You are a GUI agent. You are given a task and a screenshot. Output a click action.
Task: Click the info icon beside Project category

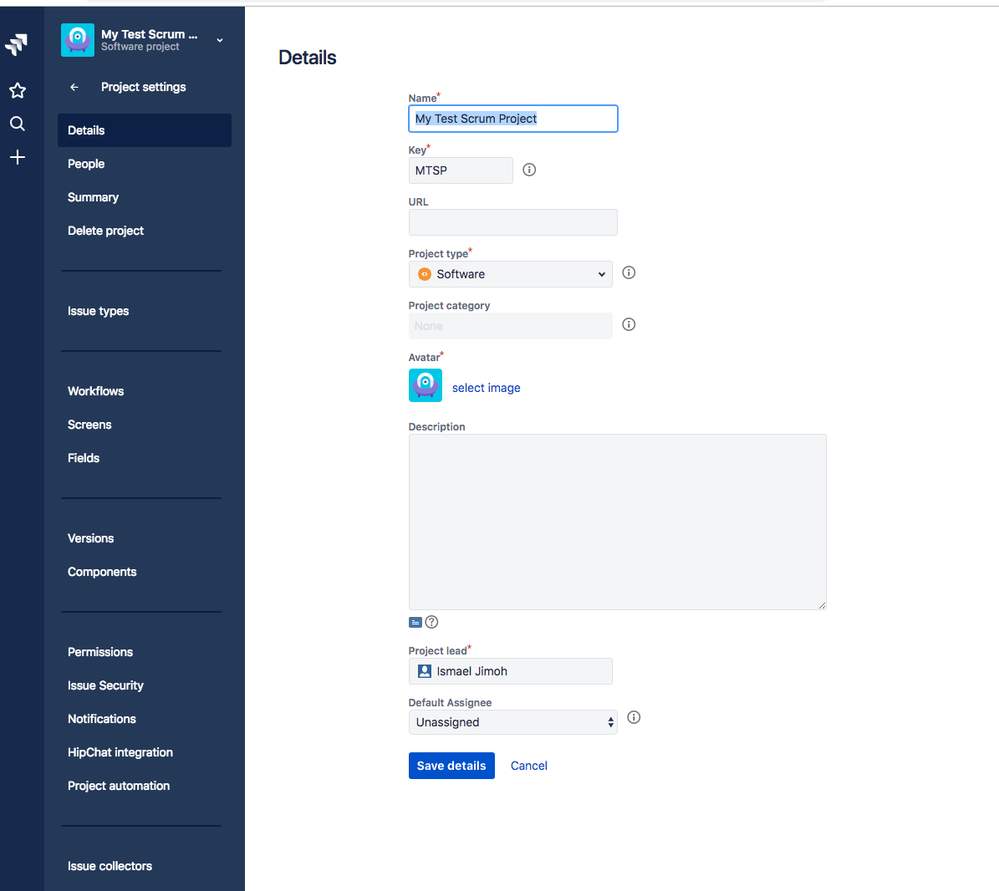[x=628, y=324]
